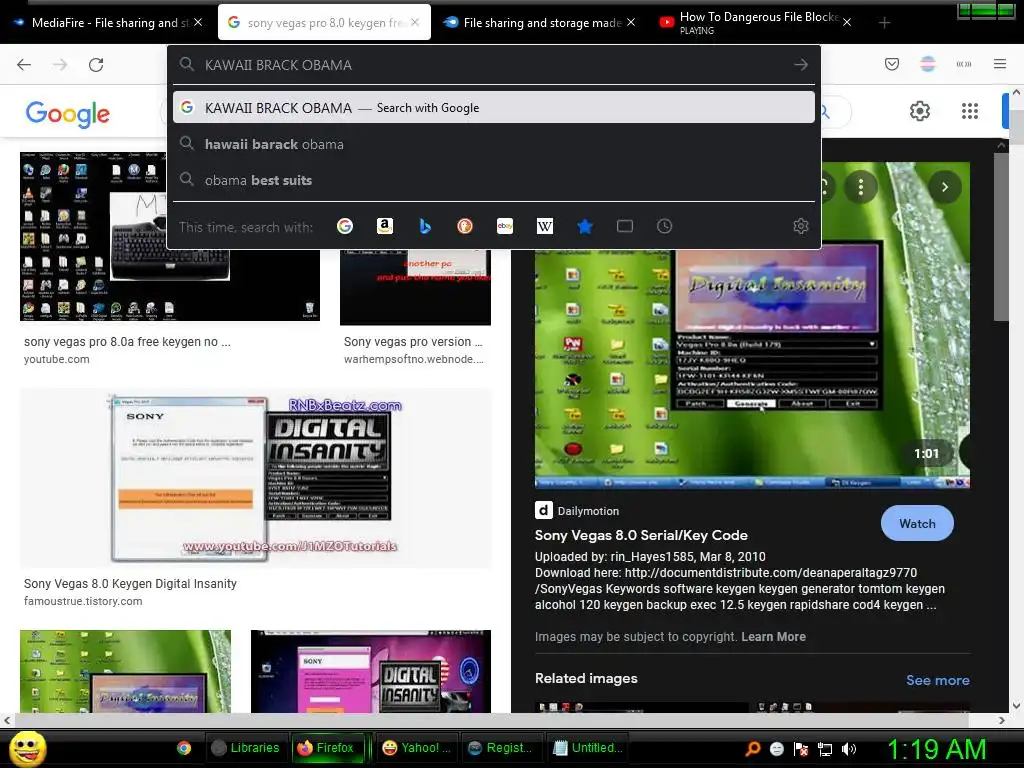Image resolution: width=1024 pixels, height=768 pixels.
Task: Pick the hawaii barack obama suggestion
Action: click(x=494, y=144)
